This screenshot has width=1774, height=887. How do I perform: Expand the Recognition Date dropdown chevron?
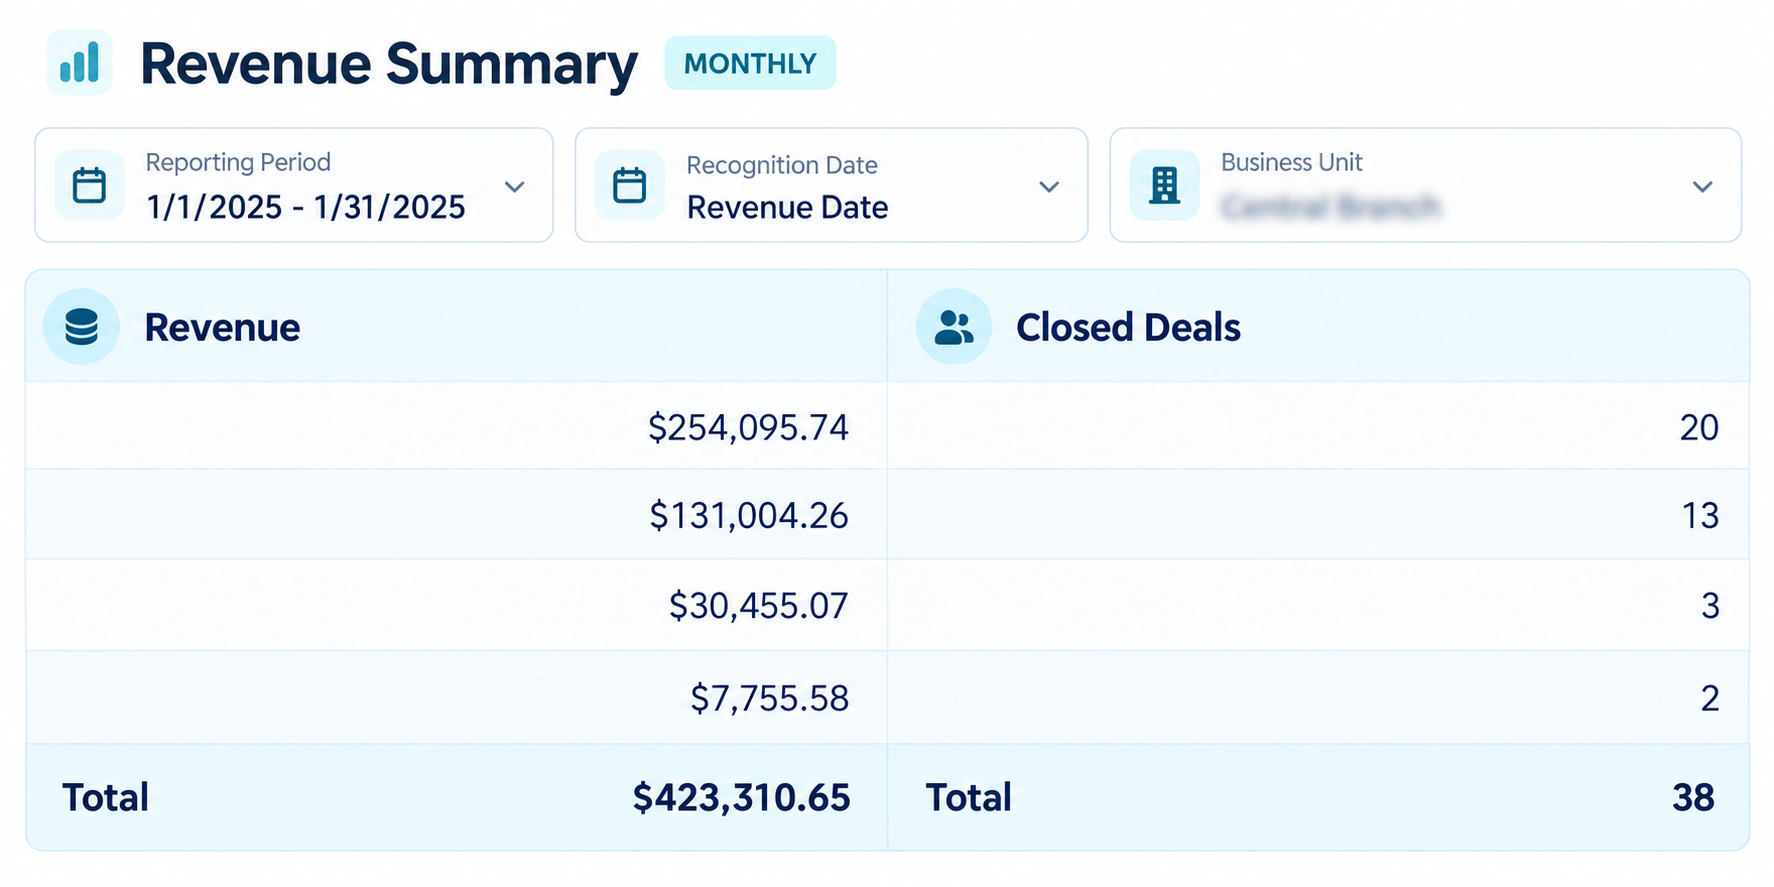click(1049, 187)
